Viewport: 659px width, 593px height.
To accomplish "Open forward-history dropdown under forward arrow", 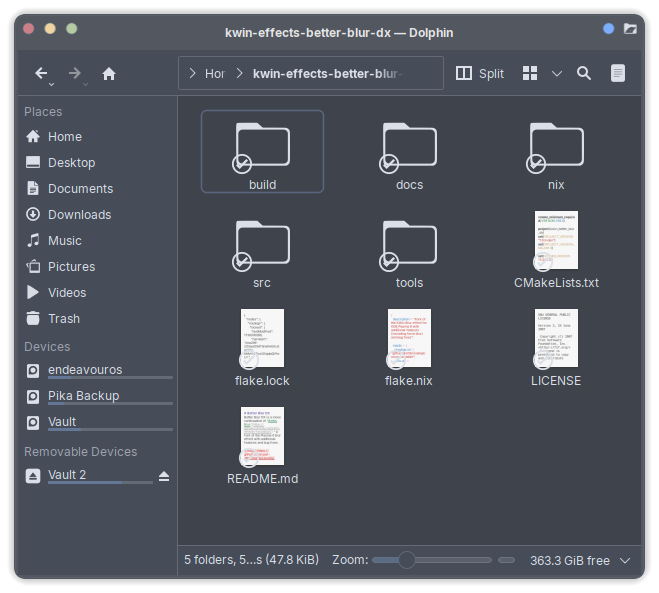I will (x=85, y=84).
